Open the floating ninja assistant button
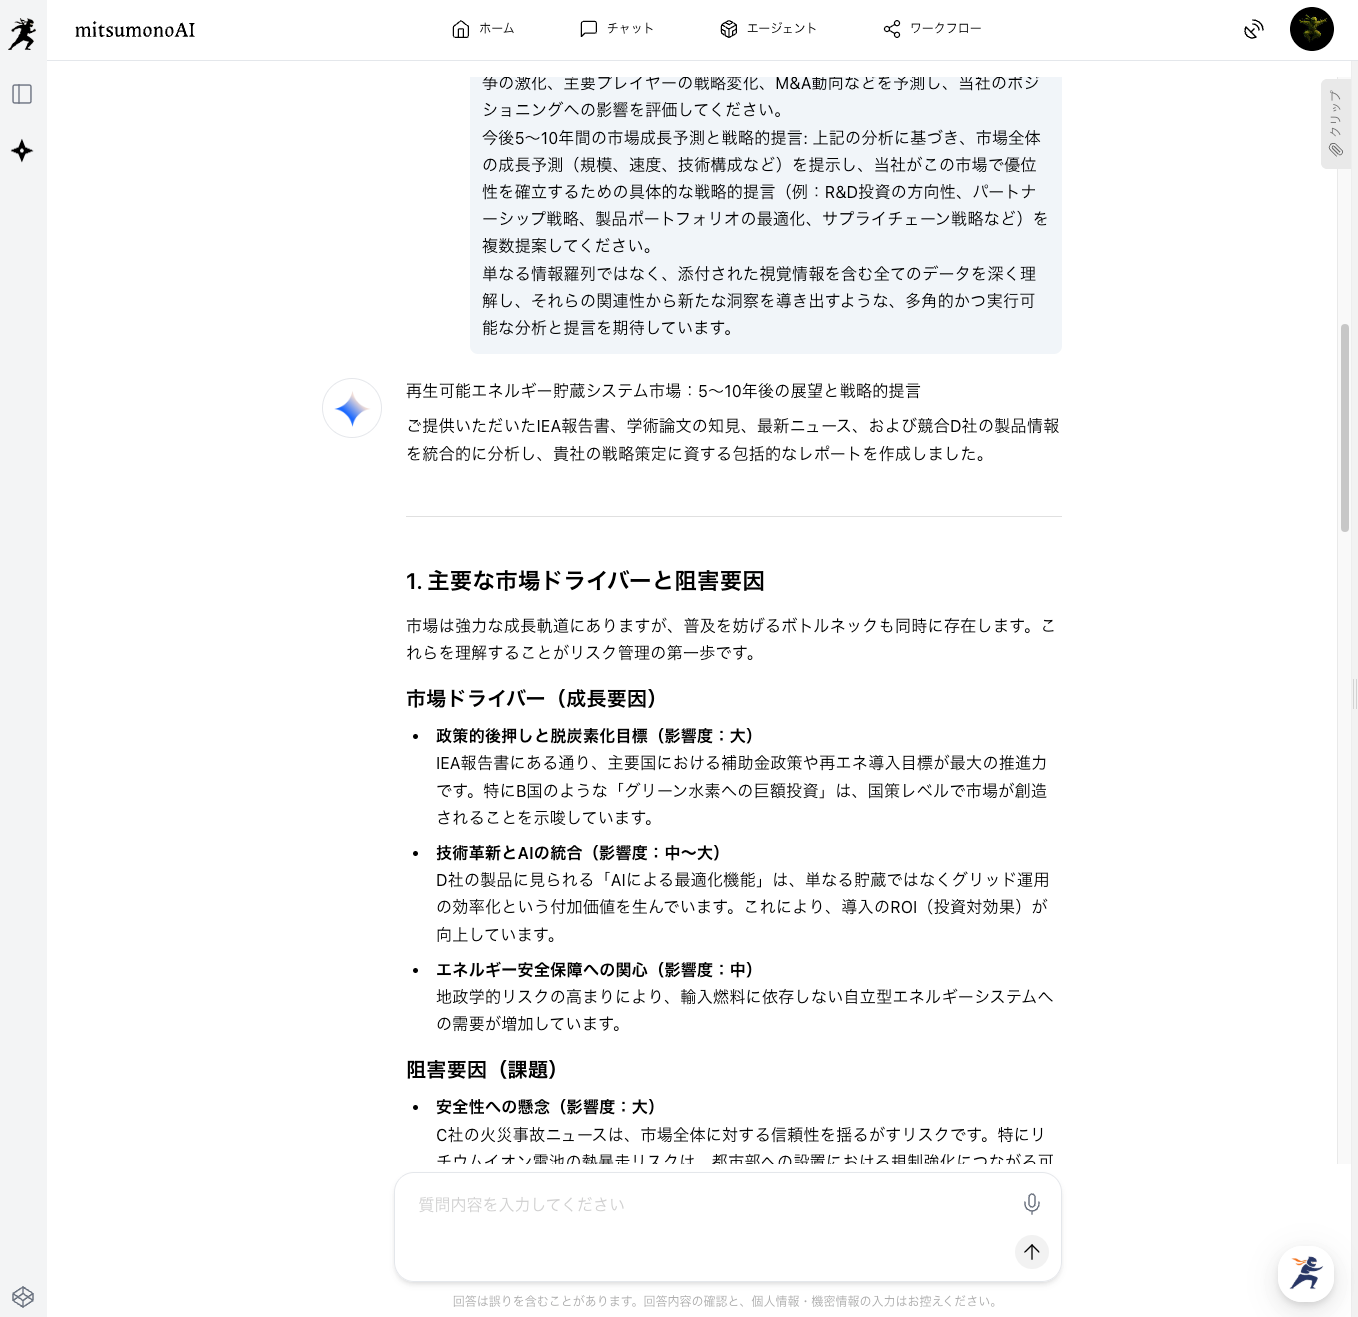This screenshot has width=1358, height=1317. (x=1305, y=1273)
